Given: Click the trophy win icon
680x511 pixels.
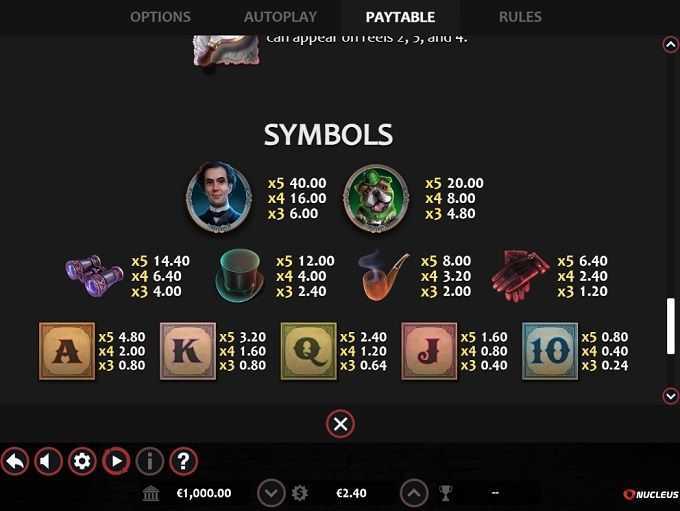Looking at the screenshot, I should tap(445, 493).
